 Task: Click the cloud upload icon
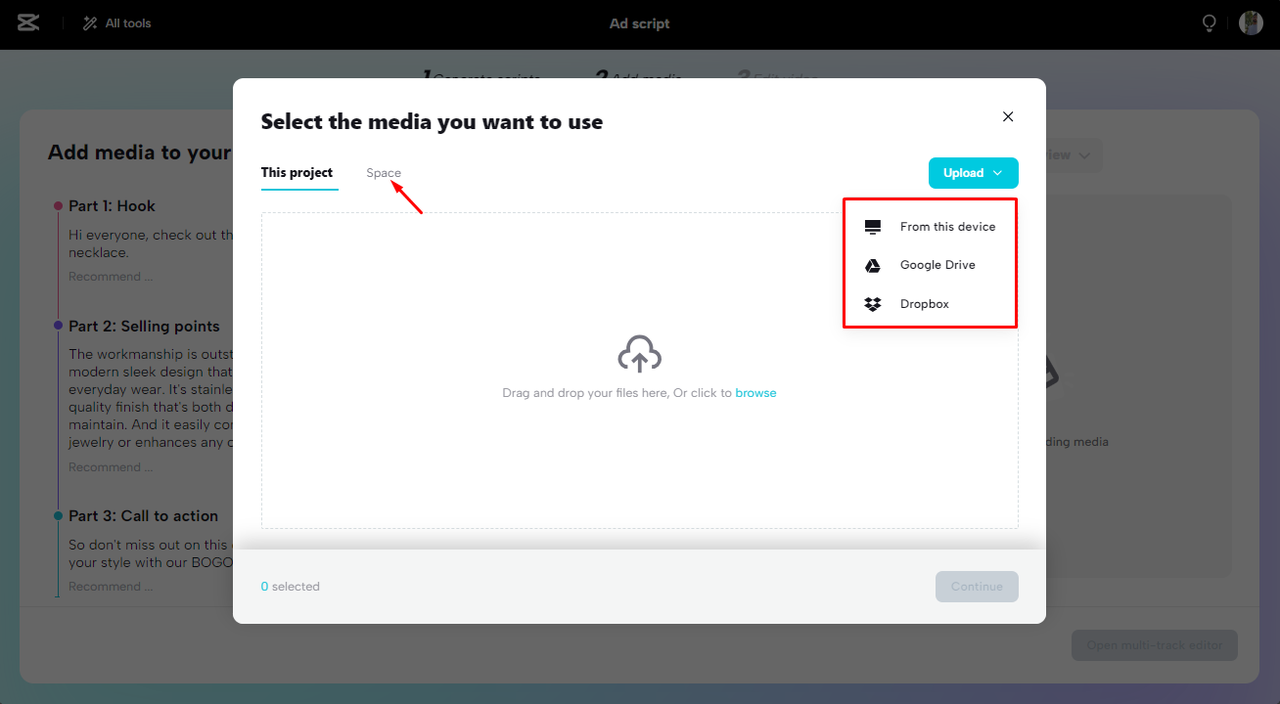click(640, 355)
